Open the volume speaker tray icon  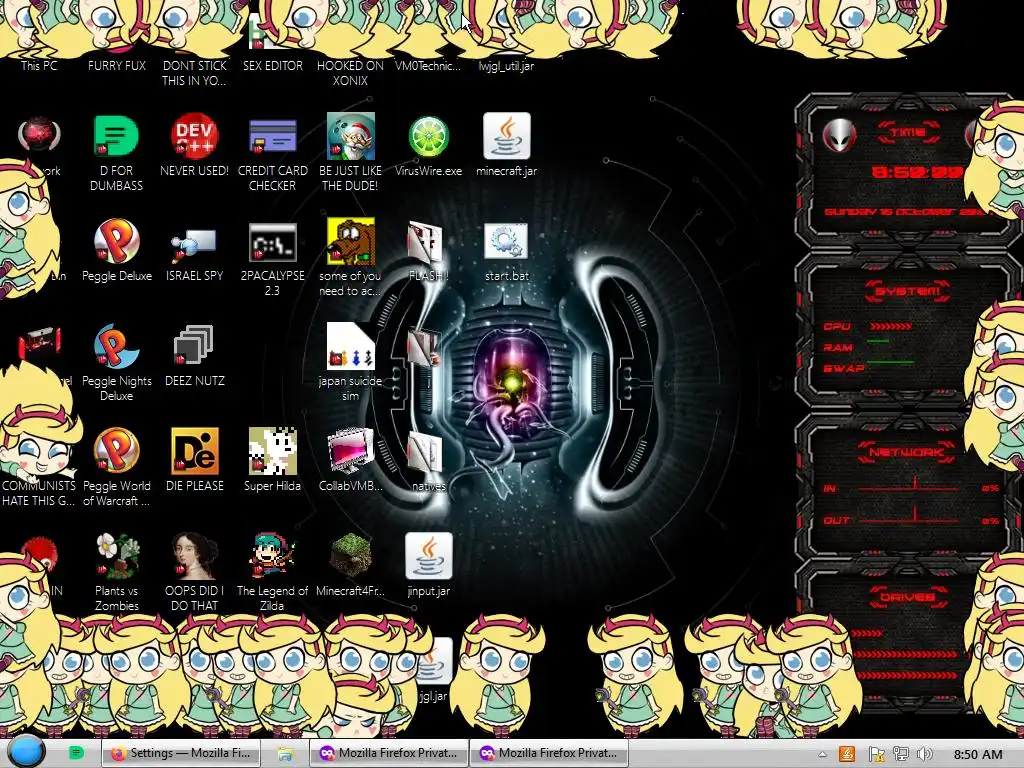click(x=924, y=754)
